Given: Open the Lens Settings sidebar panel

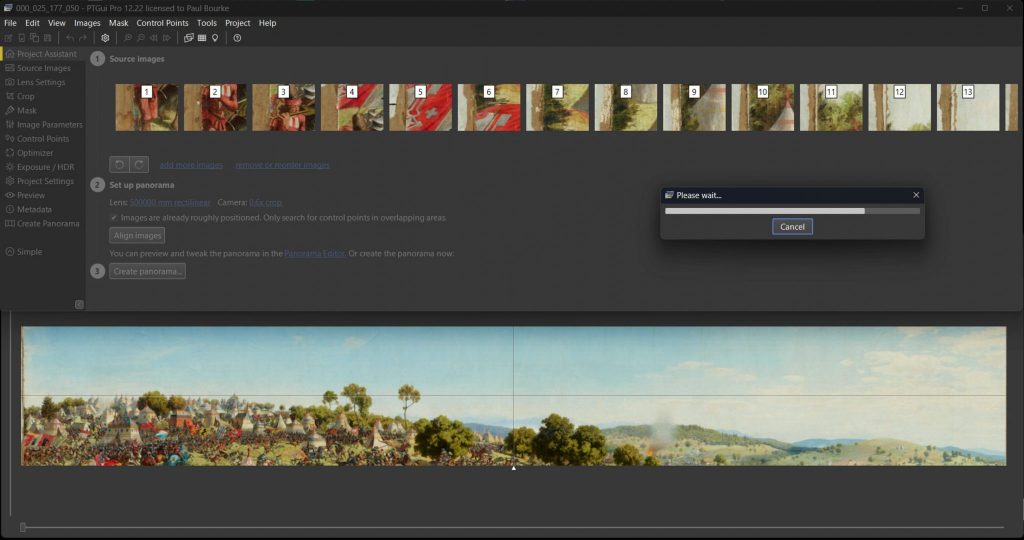Looking at the screenshot, I should coord(40,82).
